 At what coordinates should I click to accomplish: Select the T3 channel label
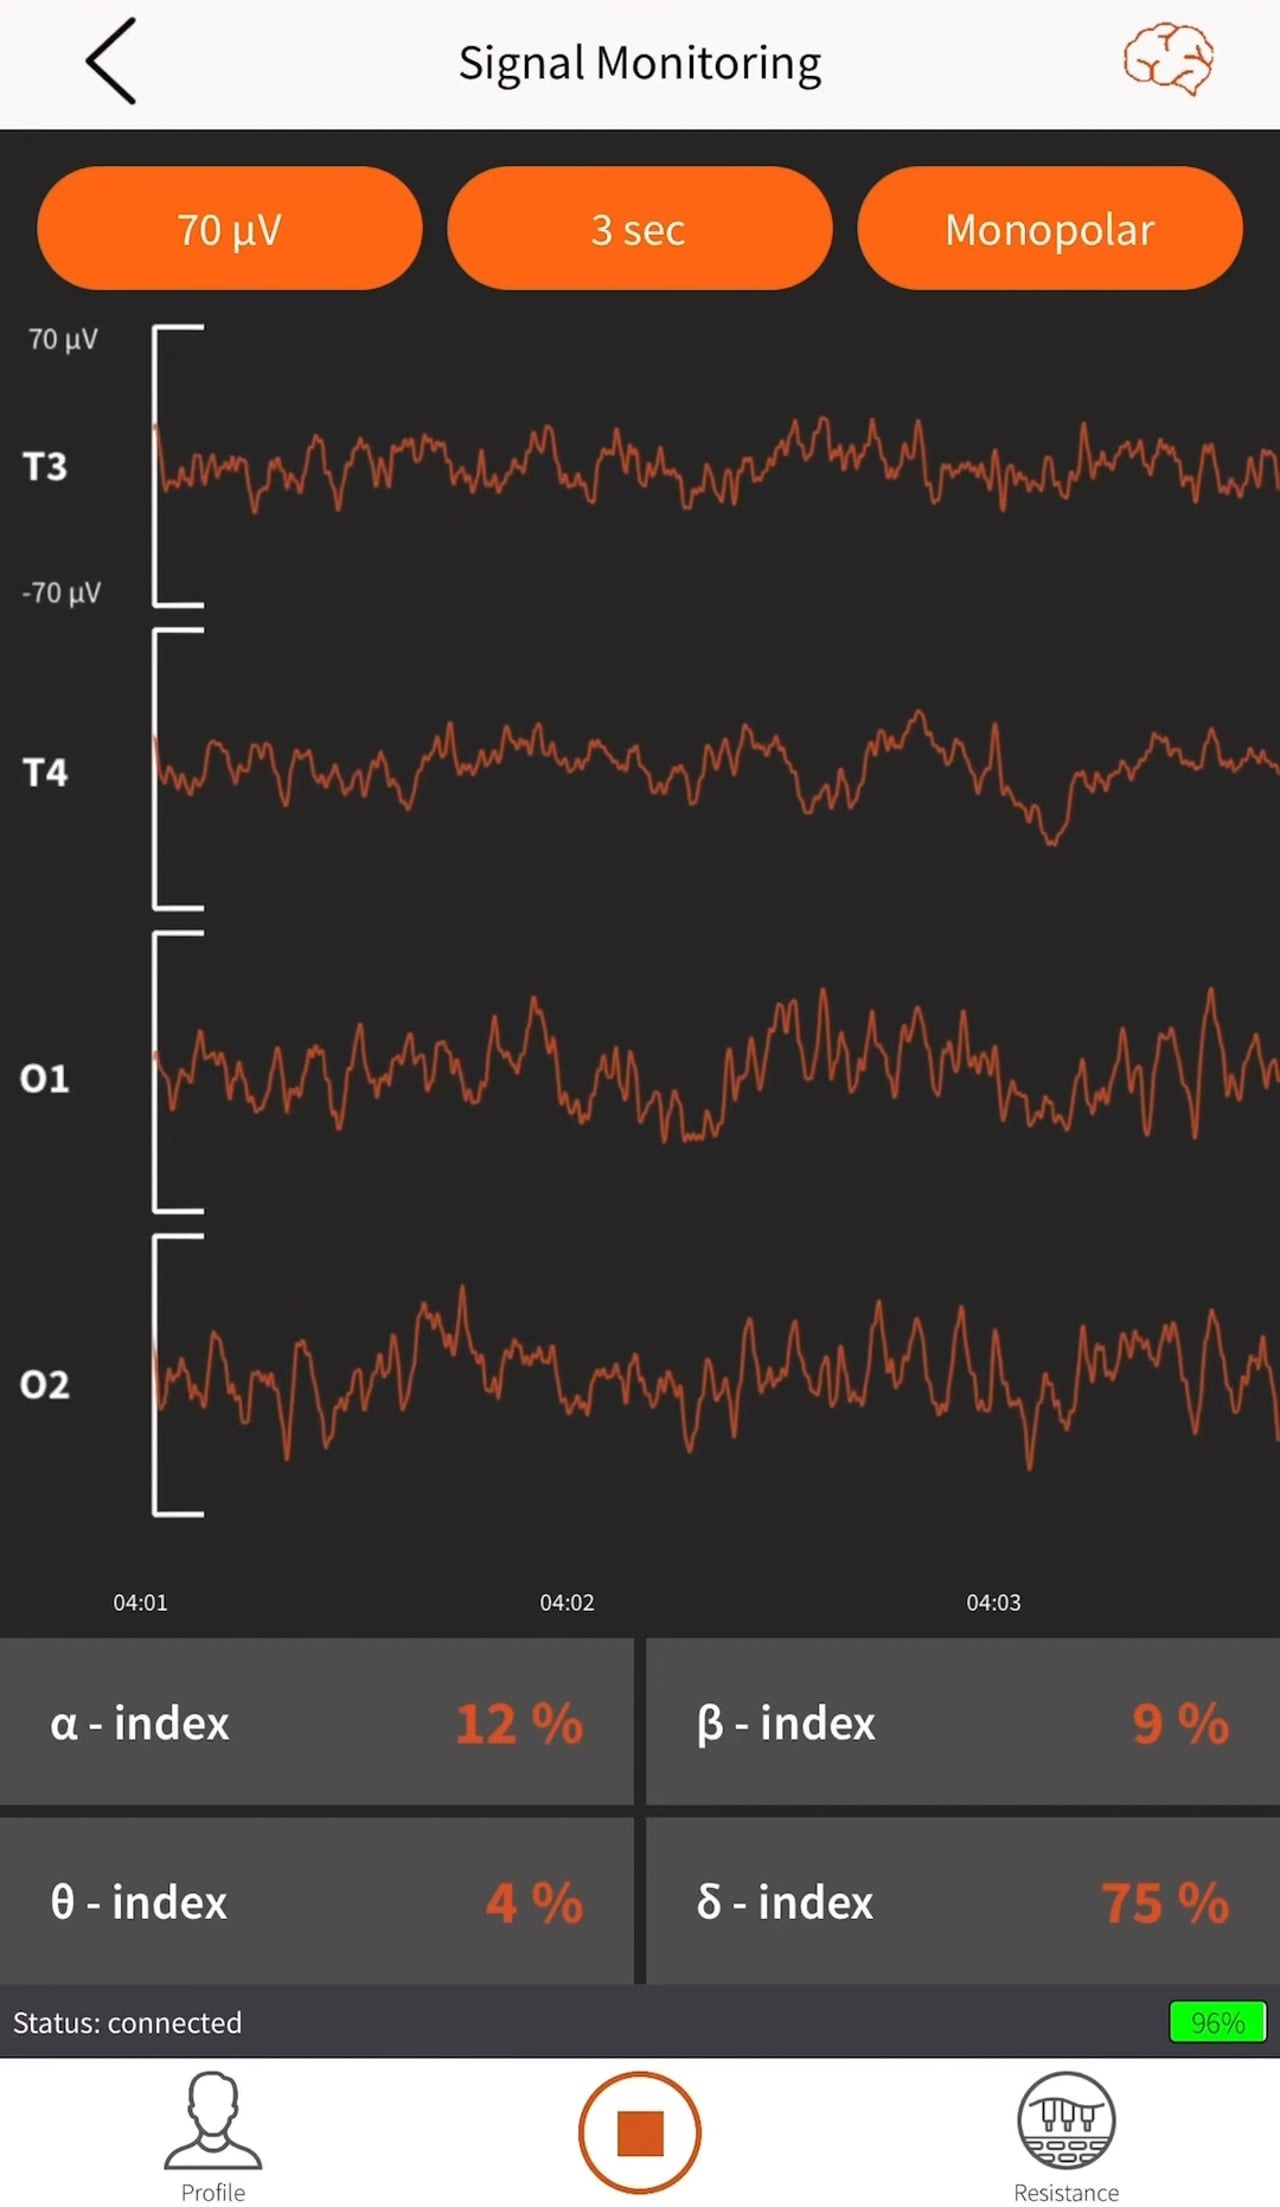click(x=45, y=467)
